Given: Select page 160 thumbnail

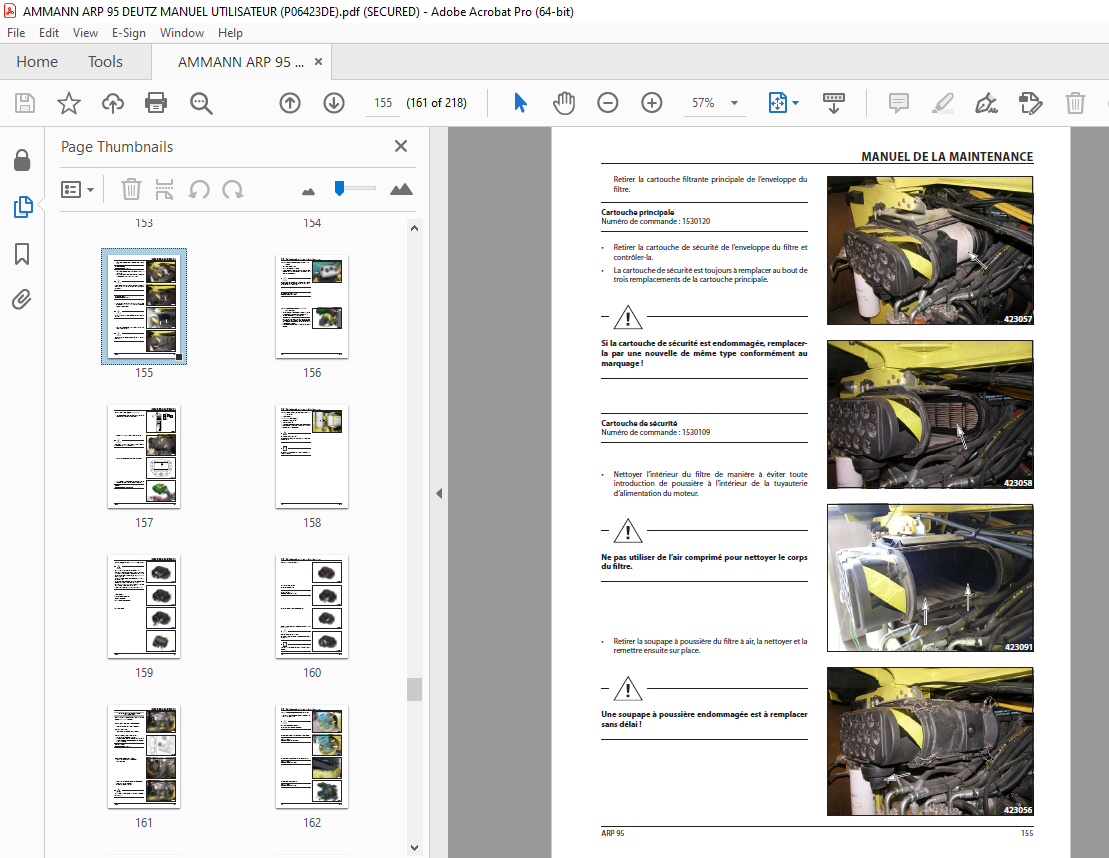Looking at the screenshot, I should pyautogui.click(x=312, y=606).
